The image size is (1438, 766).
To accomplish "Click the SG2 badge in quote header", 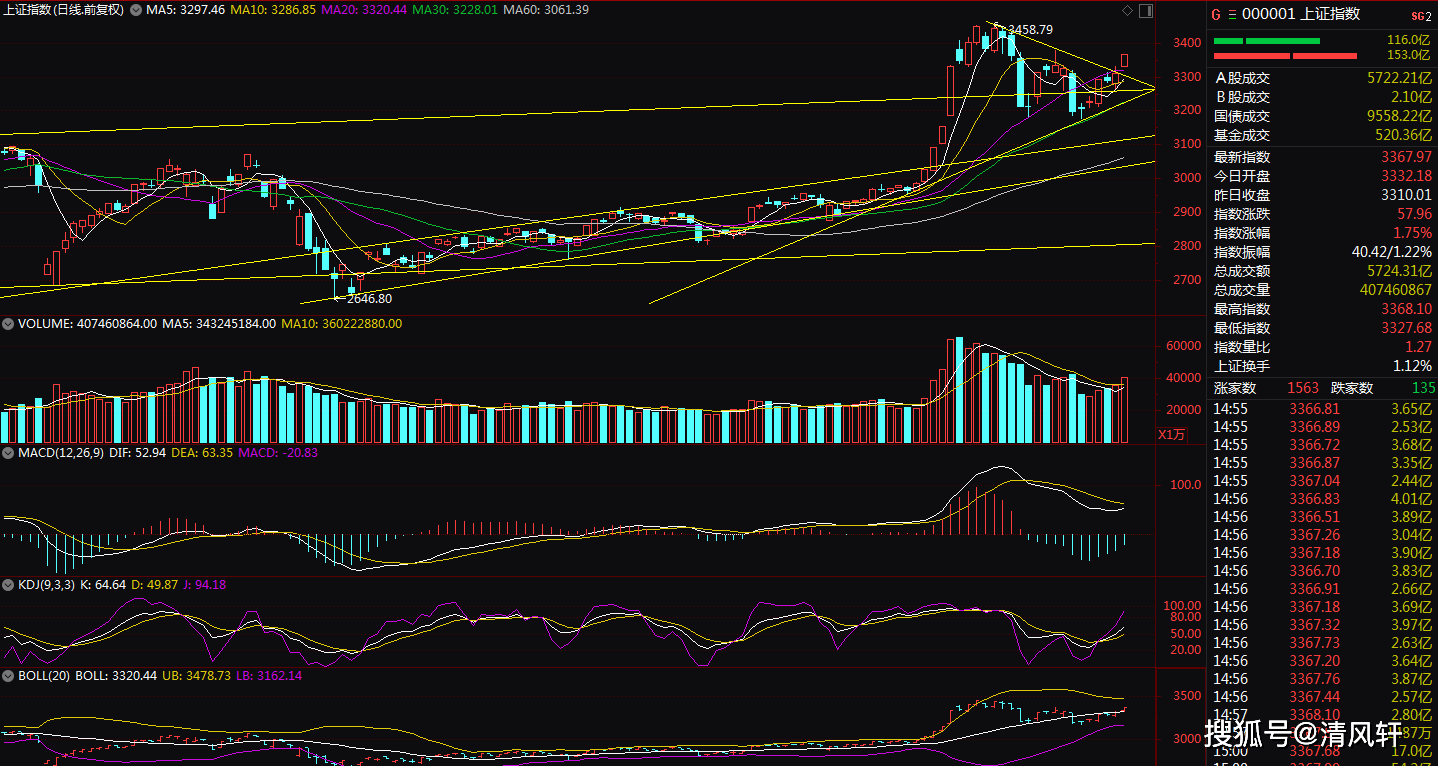I will click(x=1421, y=15).
